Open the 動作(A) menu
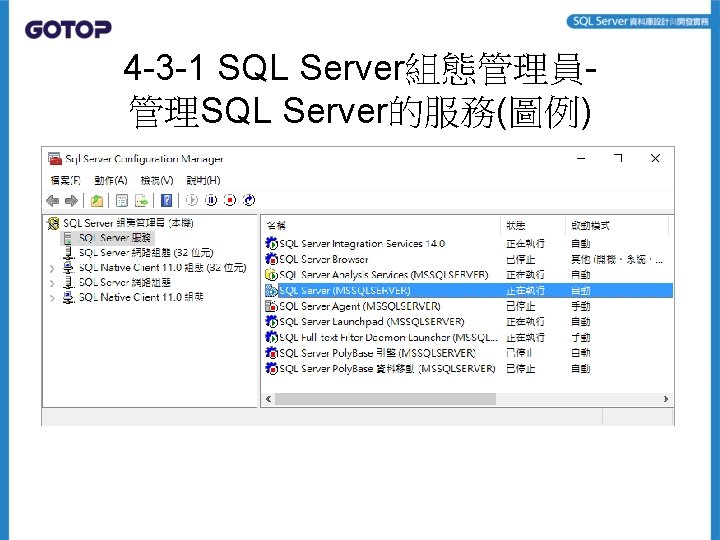The image size is (720, 540). pyautogui.click(x=111, y=180)
